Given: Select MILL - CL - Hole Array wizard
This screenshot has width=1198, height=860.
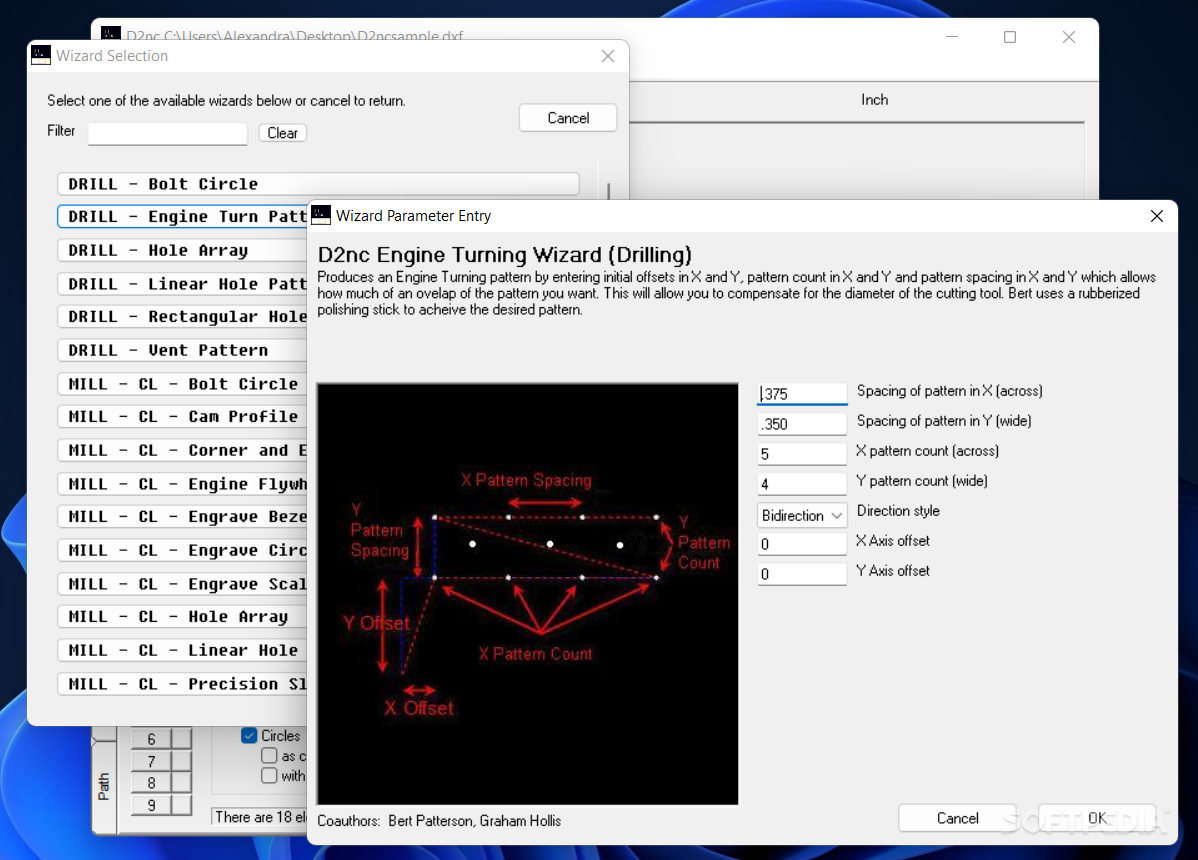Looking at the screenshot, I should tap(183, 617).
